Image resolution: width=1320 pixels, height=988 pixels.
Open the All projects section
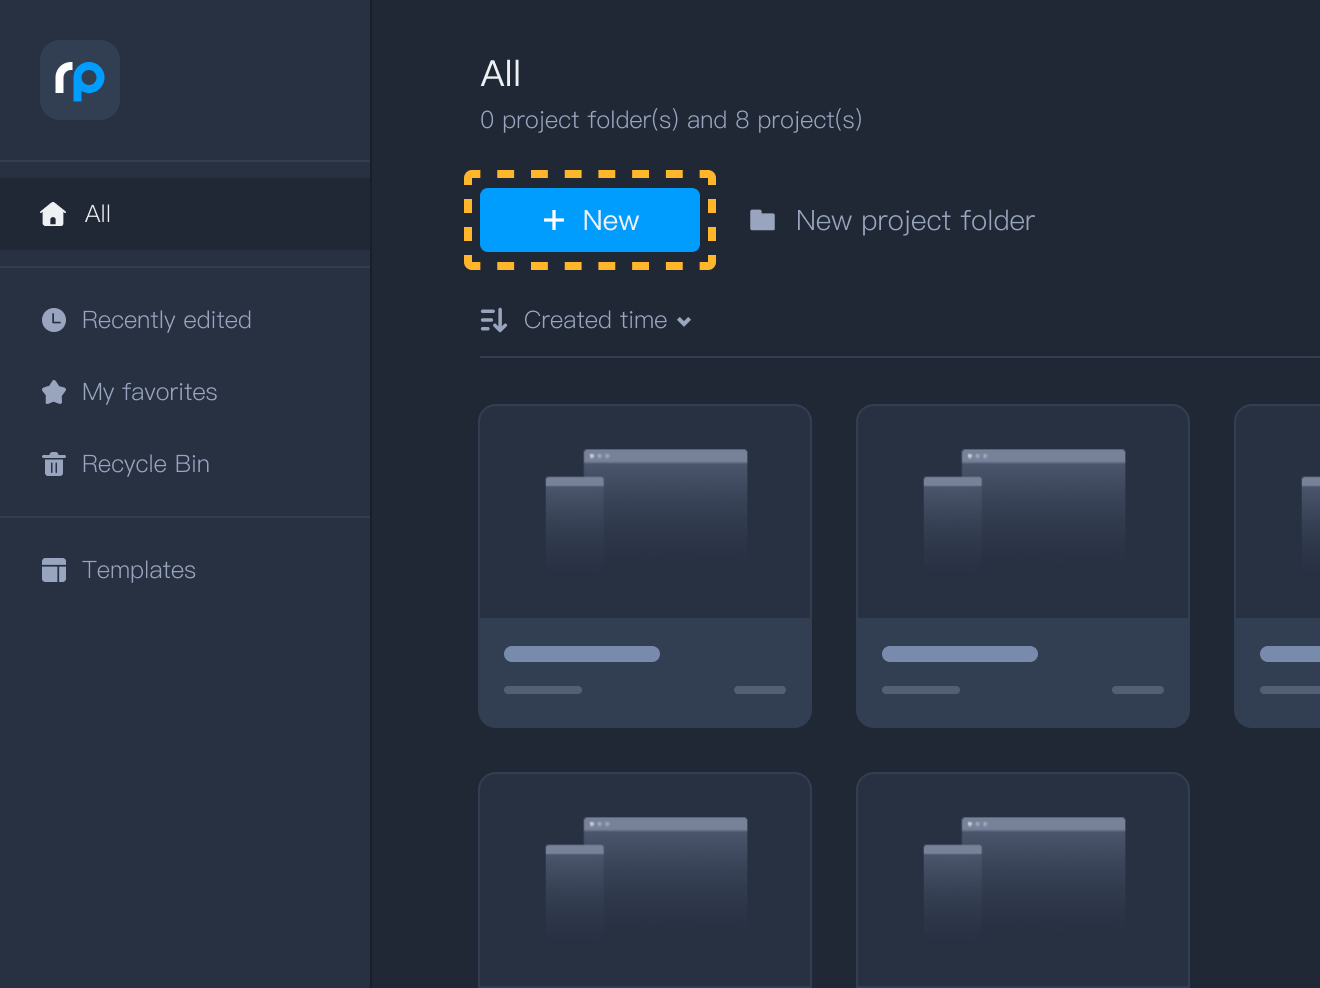click(98, 214)
